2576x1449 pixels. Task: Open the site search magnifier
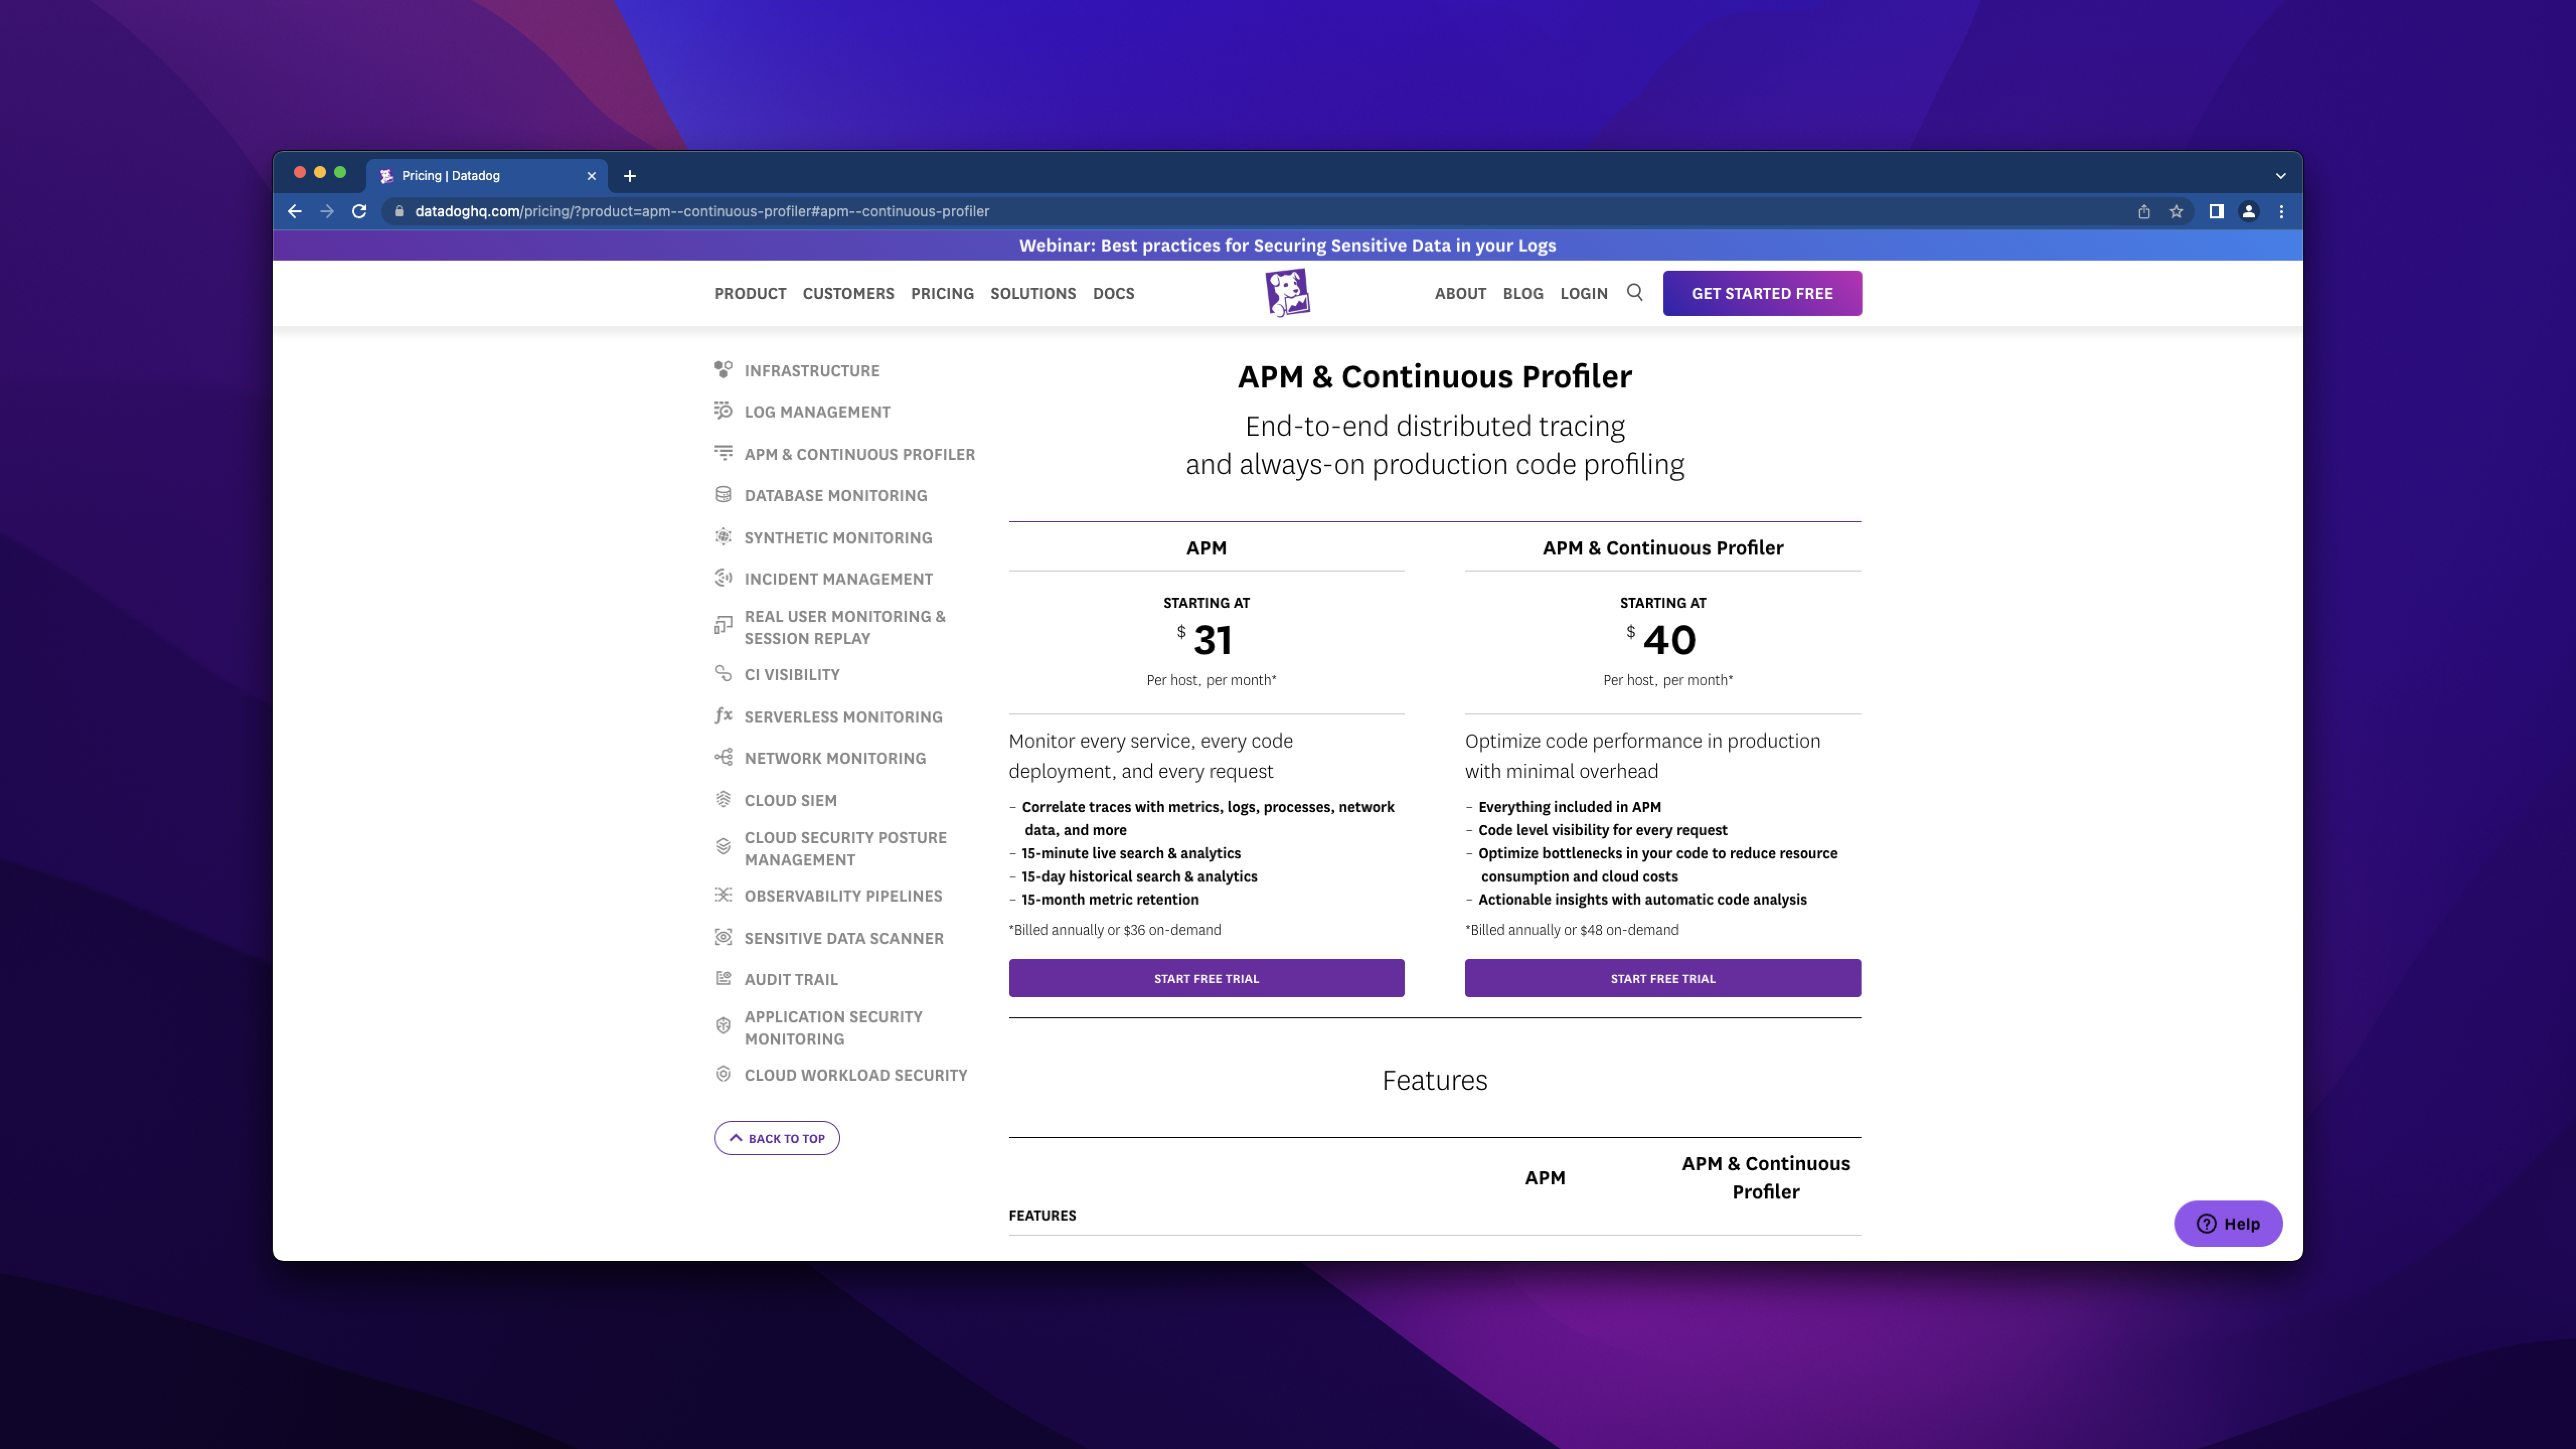point(1635,293)
